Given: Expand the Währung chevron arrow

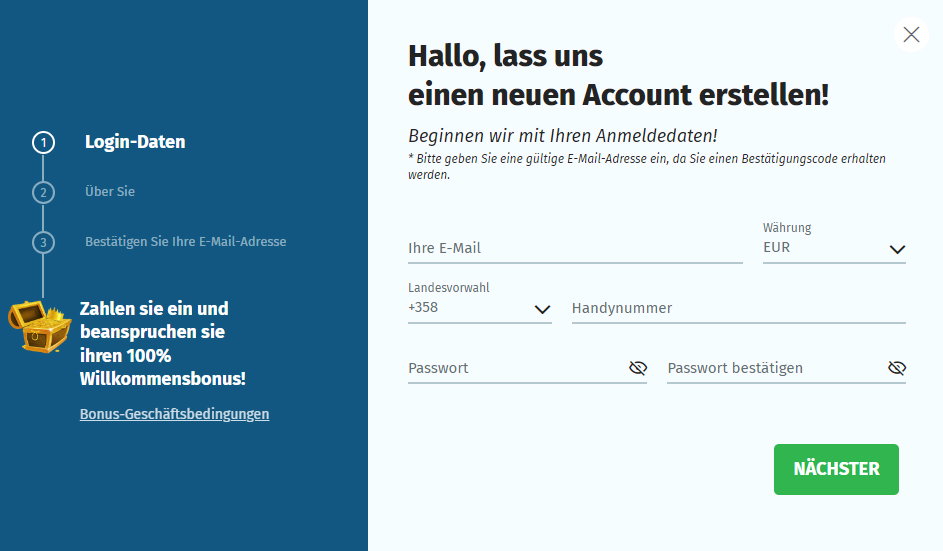Looking at the screenshot, I should click(897, 249).
